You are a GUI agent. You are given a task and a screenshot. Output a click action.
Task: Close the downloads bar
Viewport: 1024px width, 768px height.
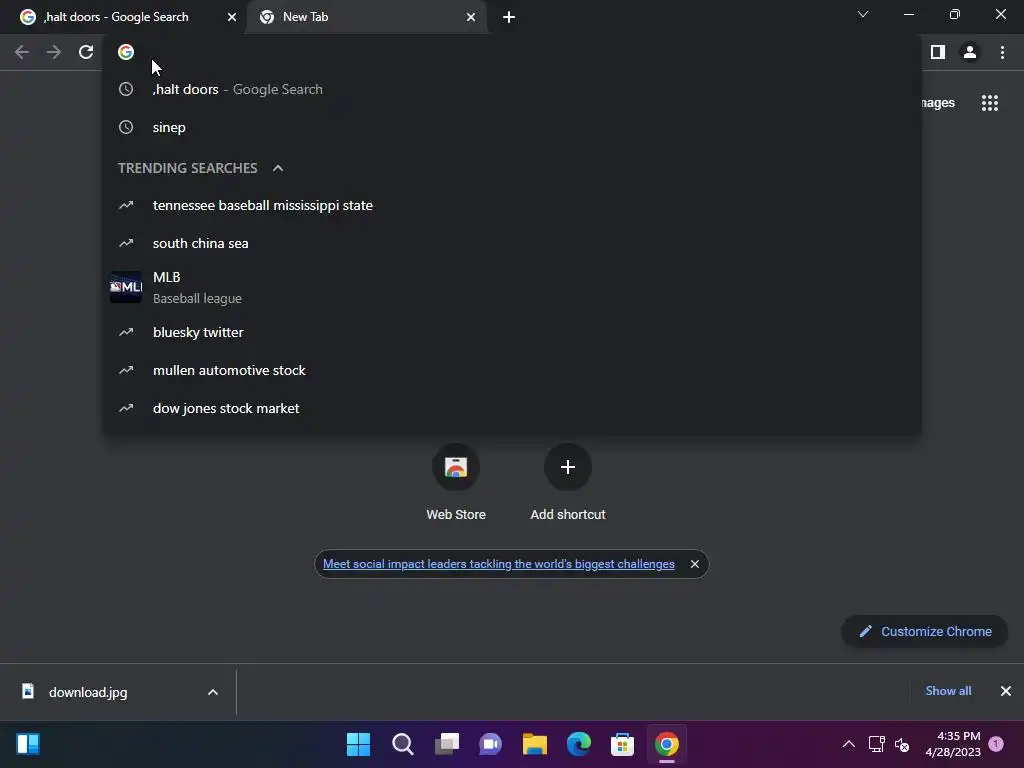(1006, 691)
